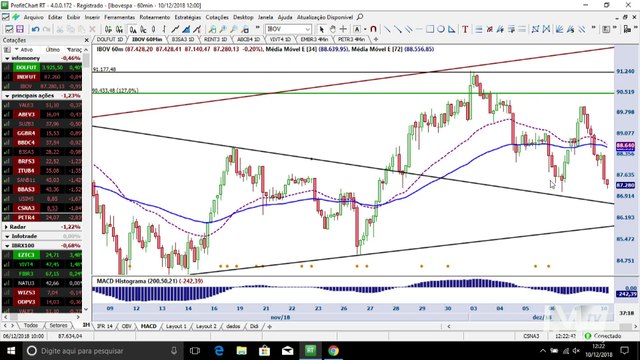Image resolution: width=640 pixels, height=360 pixels.
Task: Switch to the B3SA3 1D chart tab
Action: (x=182, y=39)
